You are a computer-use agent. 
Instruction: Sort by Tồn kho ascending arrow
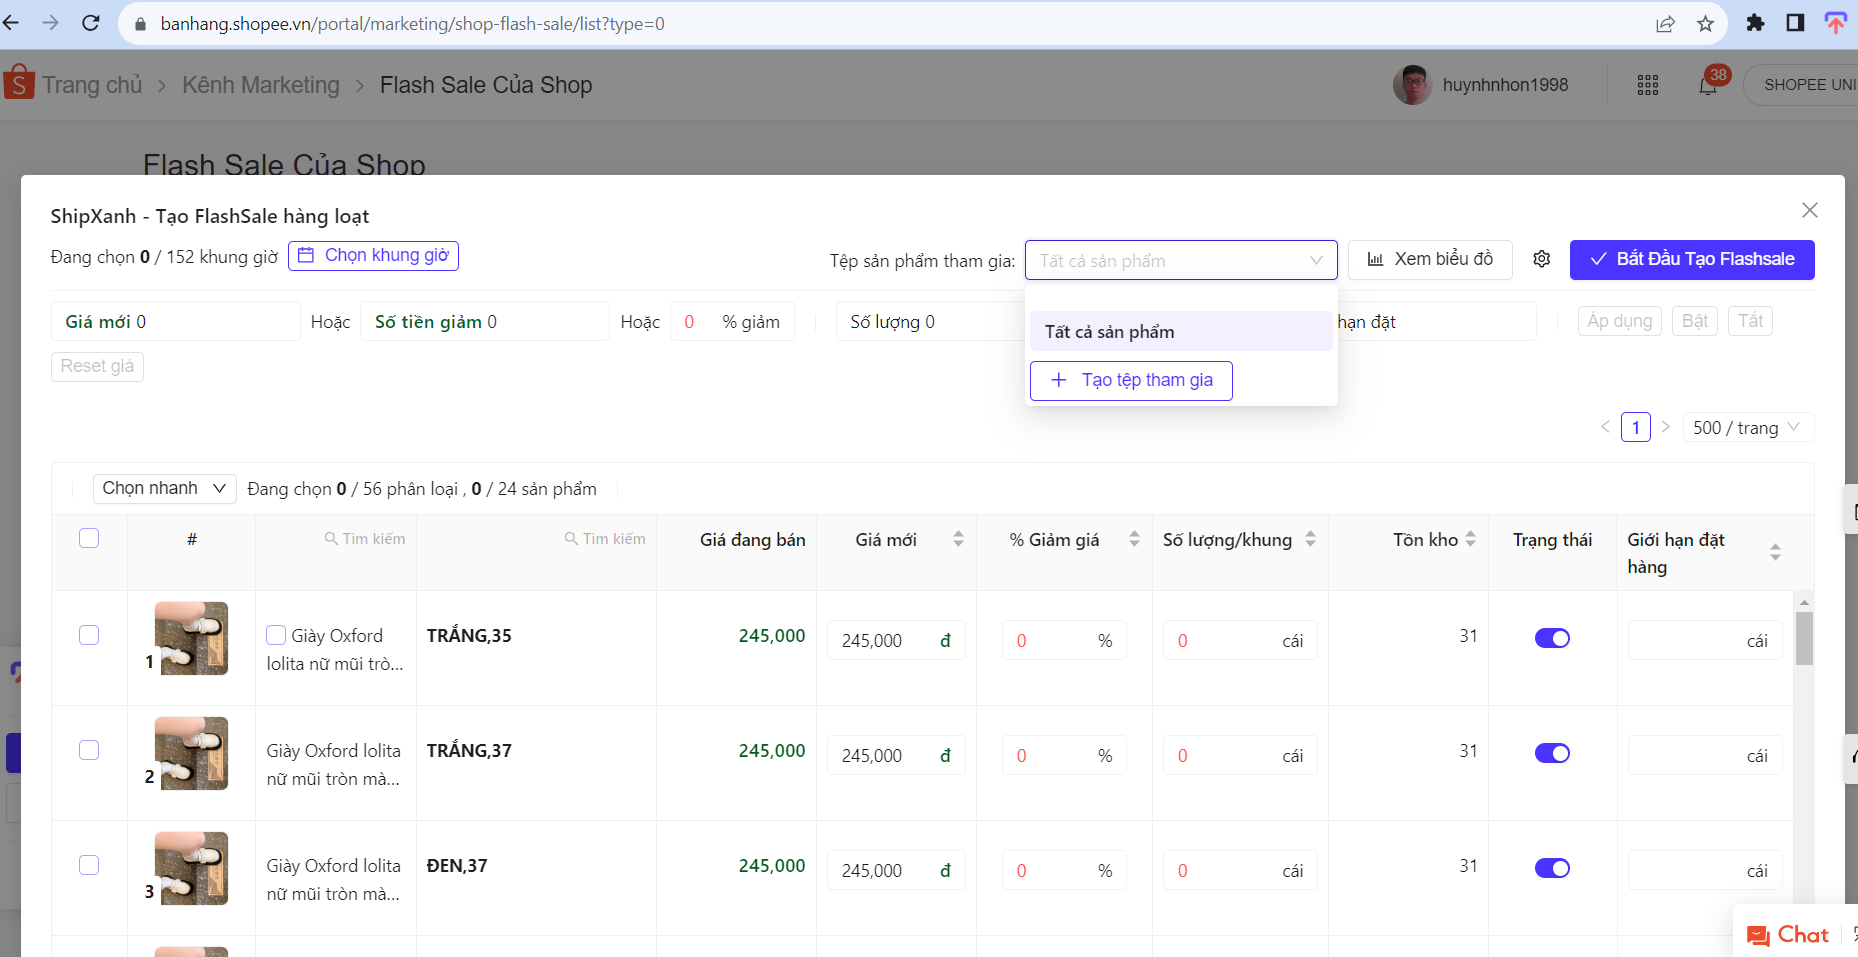1470,533
